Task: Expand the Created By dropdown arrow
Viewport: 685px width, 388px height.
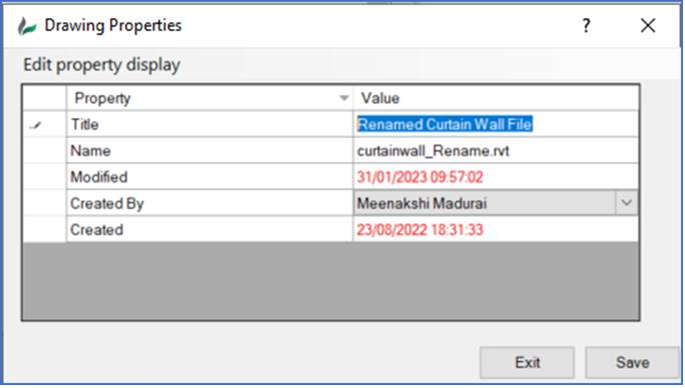Action: (x=626, y=203)
